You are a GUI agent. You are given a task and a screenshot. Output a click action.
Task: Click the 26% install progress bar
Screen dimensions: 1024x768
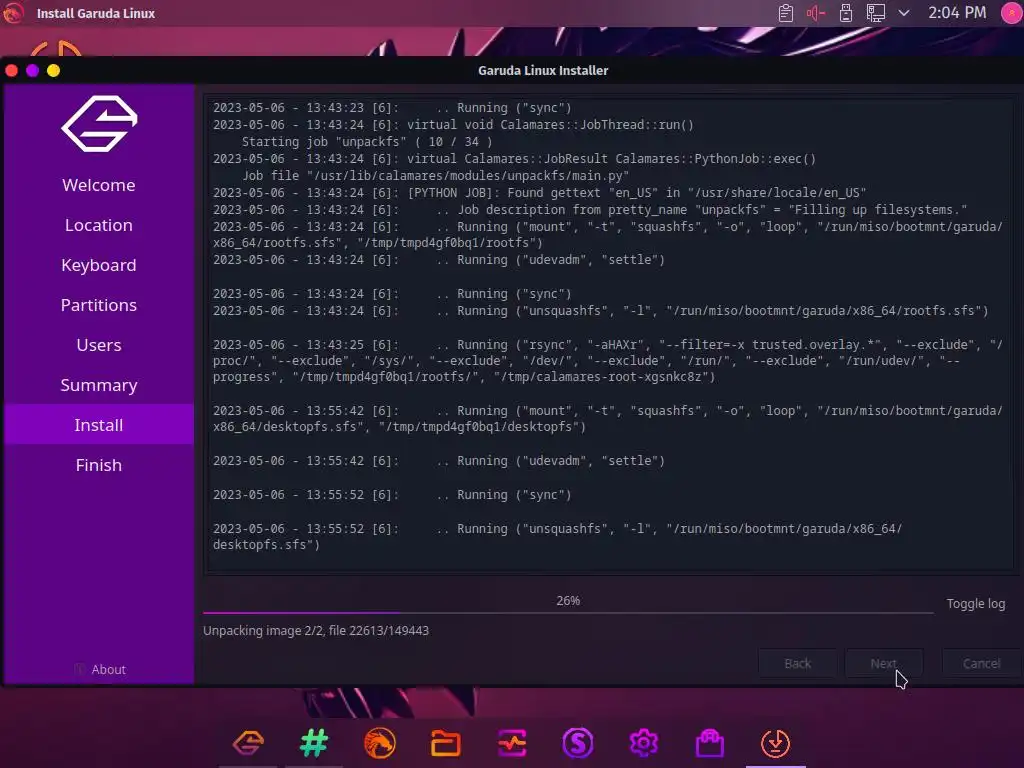pyautogui.click(x=568, y=612)
